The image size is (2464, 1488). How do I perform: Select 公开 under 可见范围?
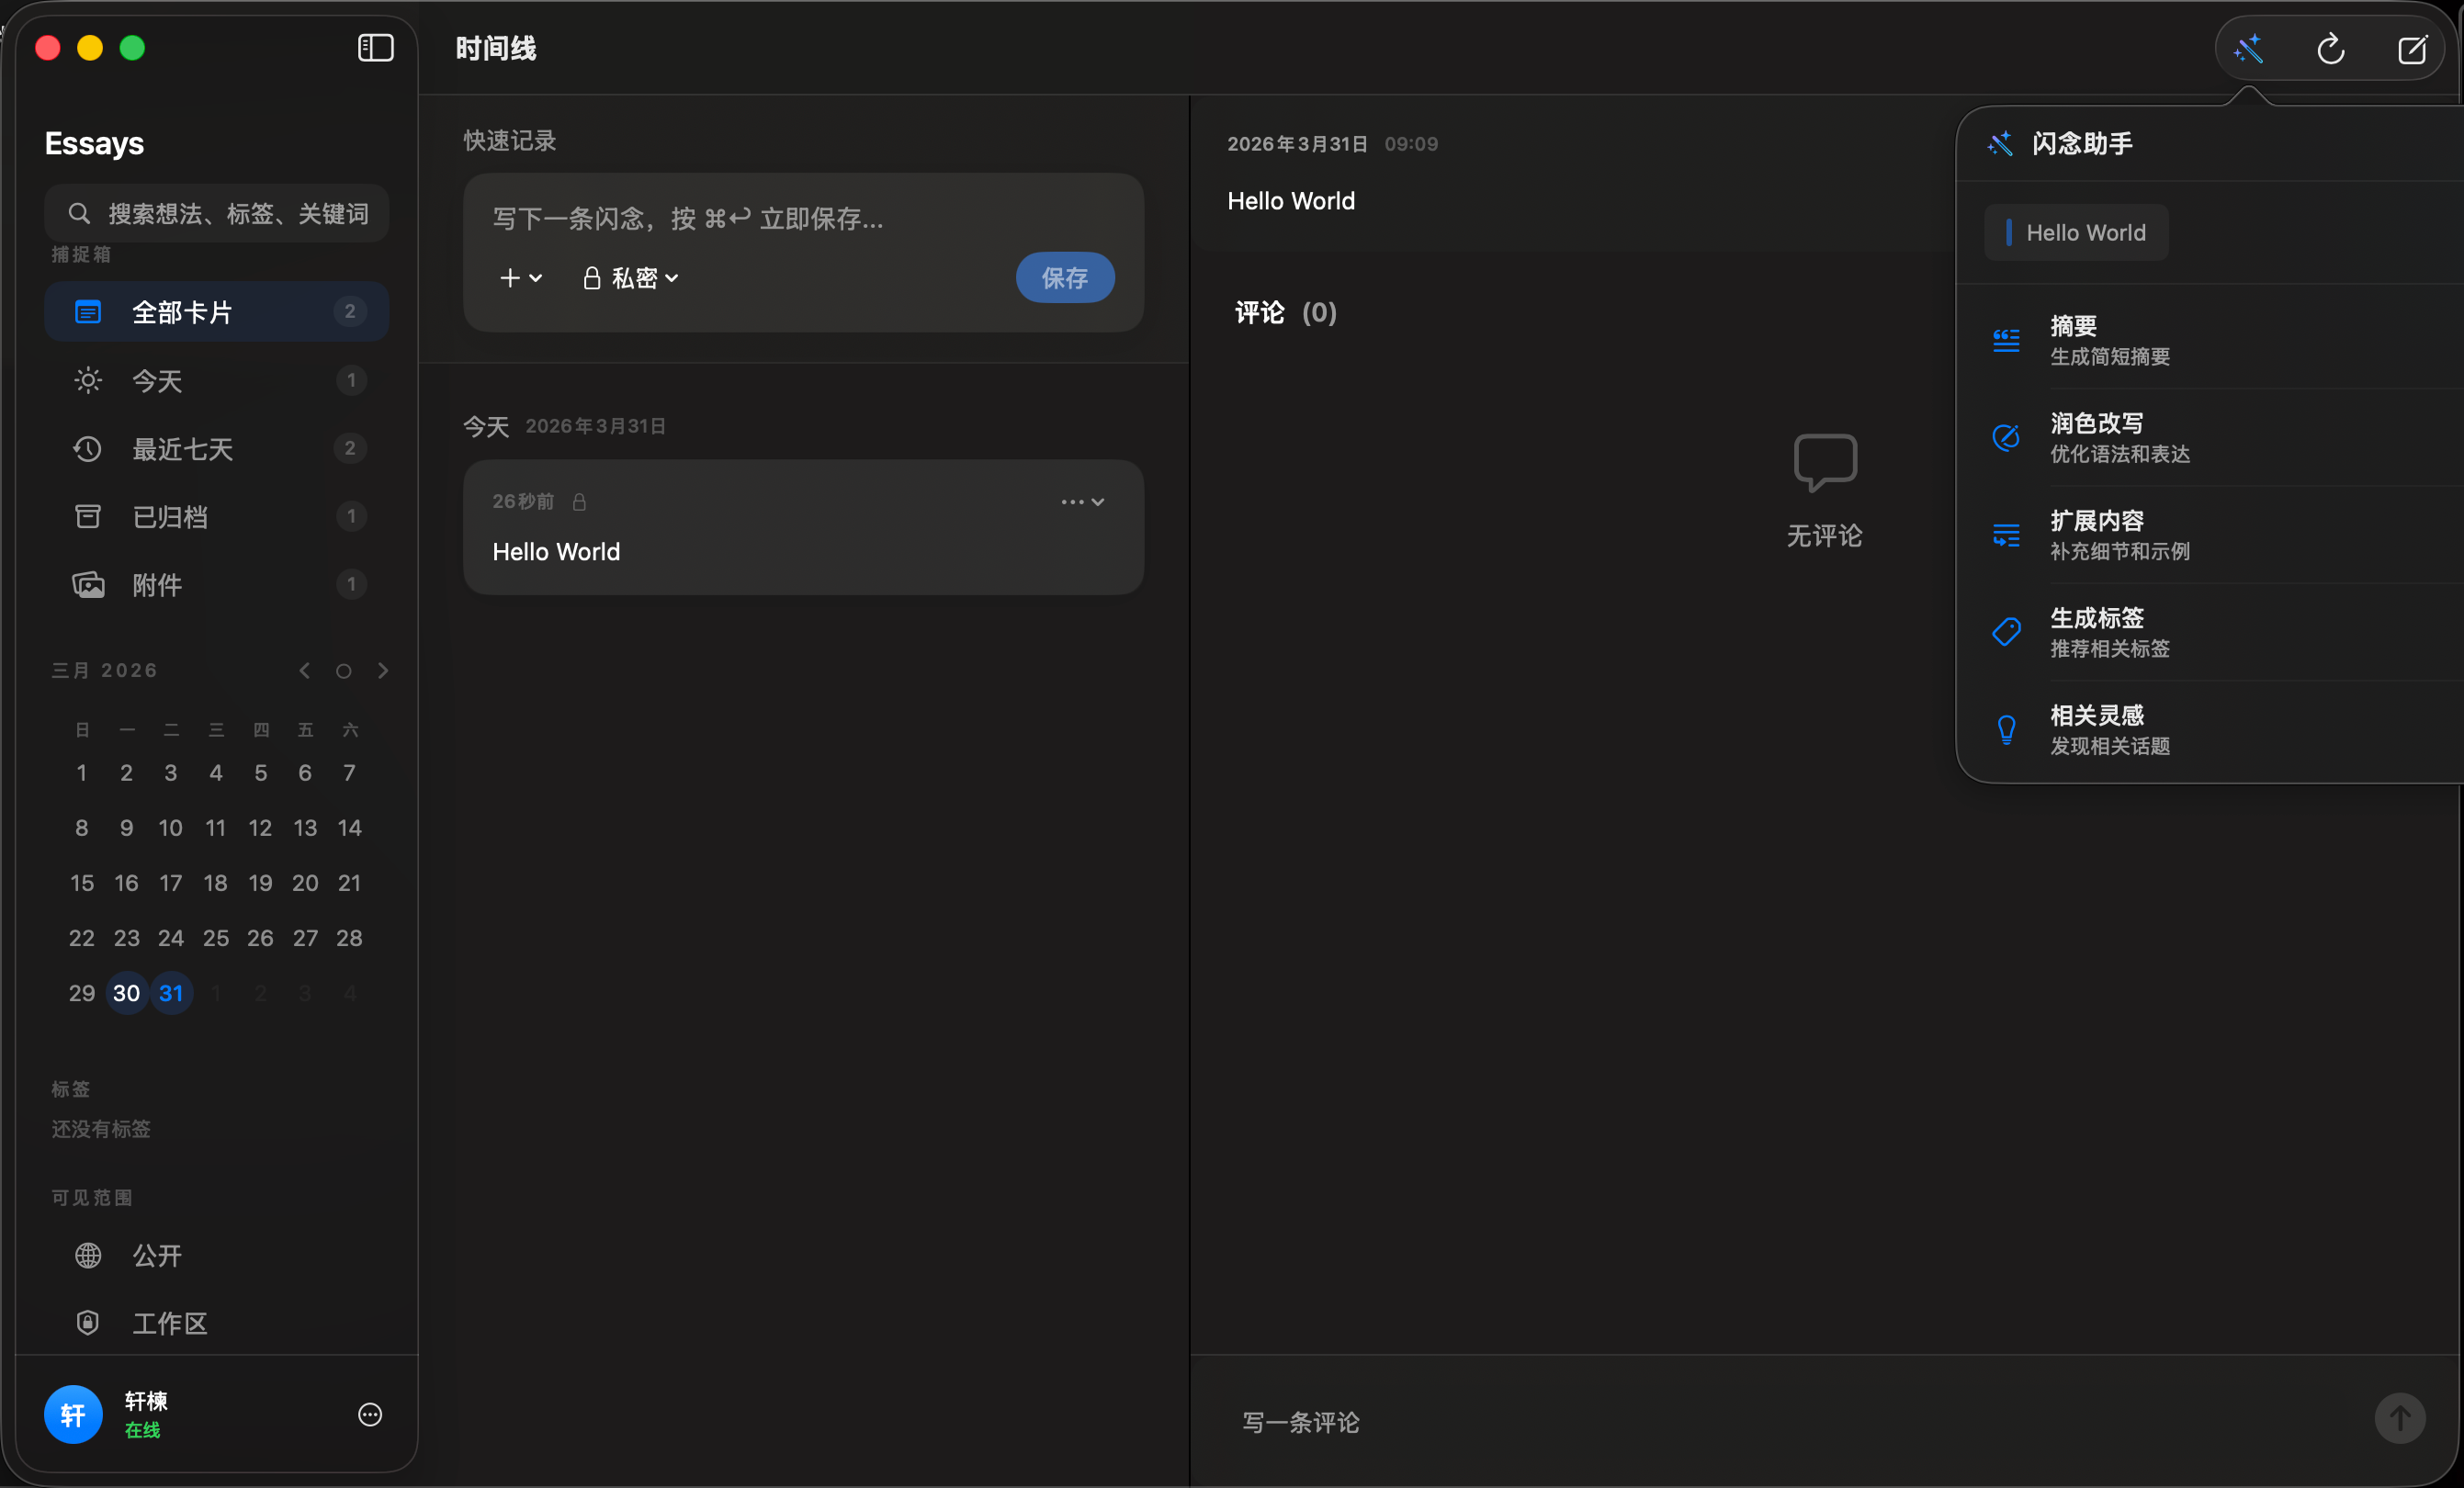(157, 1256)
